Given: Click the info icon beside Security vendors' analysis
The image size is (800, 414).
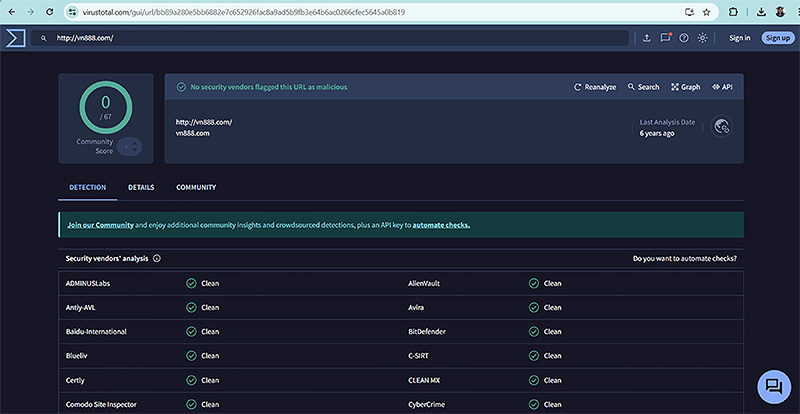Looking at the screenshot, I should click(157, 259).
